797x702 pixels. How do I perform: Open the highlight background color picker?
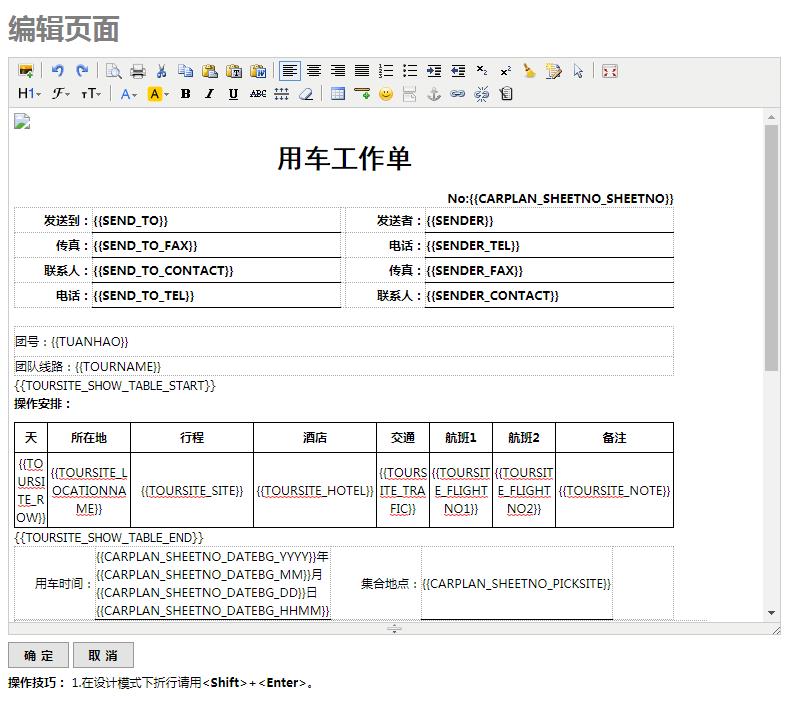tap(158, 94)
